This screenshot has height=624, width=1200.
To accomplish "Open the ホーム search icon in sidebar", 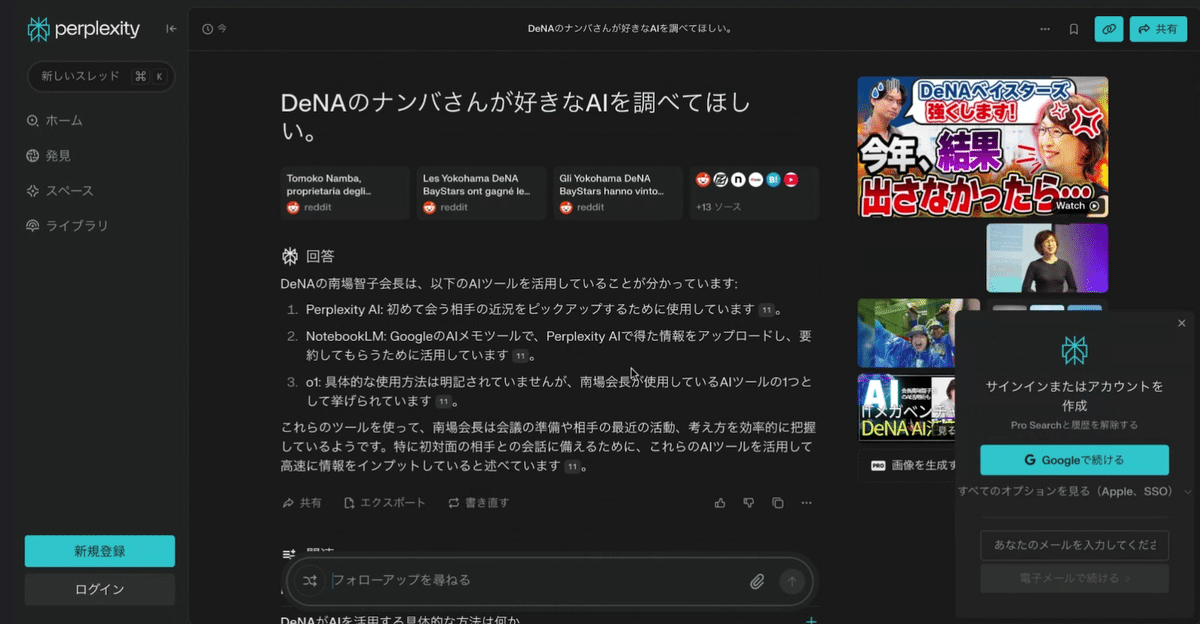I will pyautogui.click(x=33, y=121).
